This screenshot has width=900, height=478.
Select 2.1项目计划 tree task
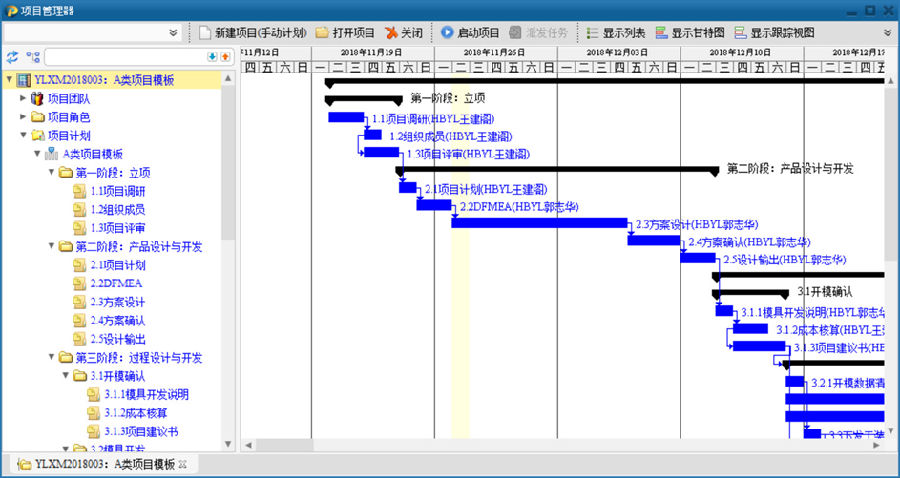(118, 265)
